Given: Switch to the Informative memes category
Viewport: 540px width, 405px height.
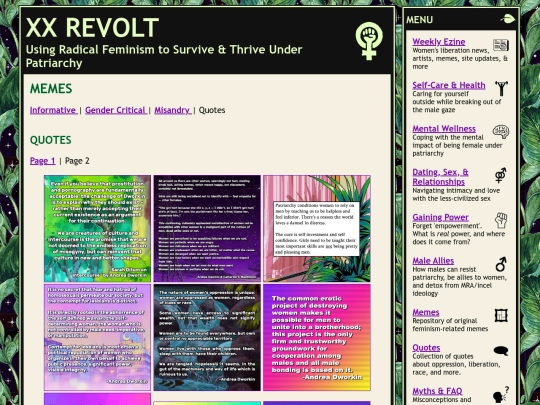Looking at the screenshot, I should (x=53, y=110).
